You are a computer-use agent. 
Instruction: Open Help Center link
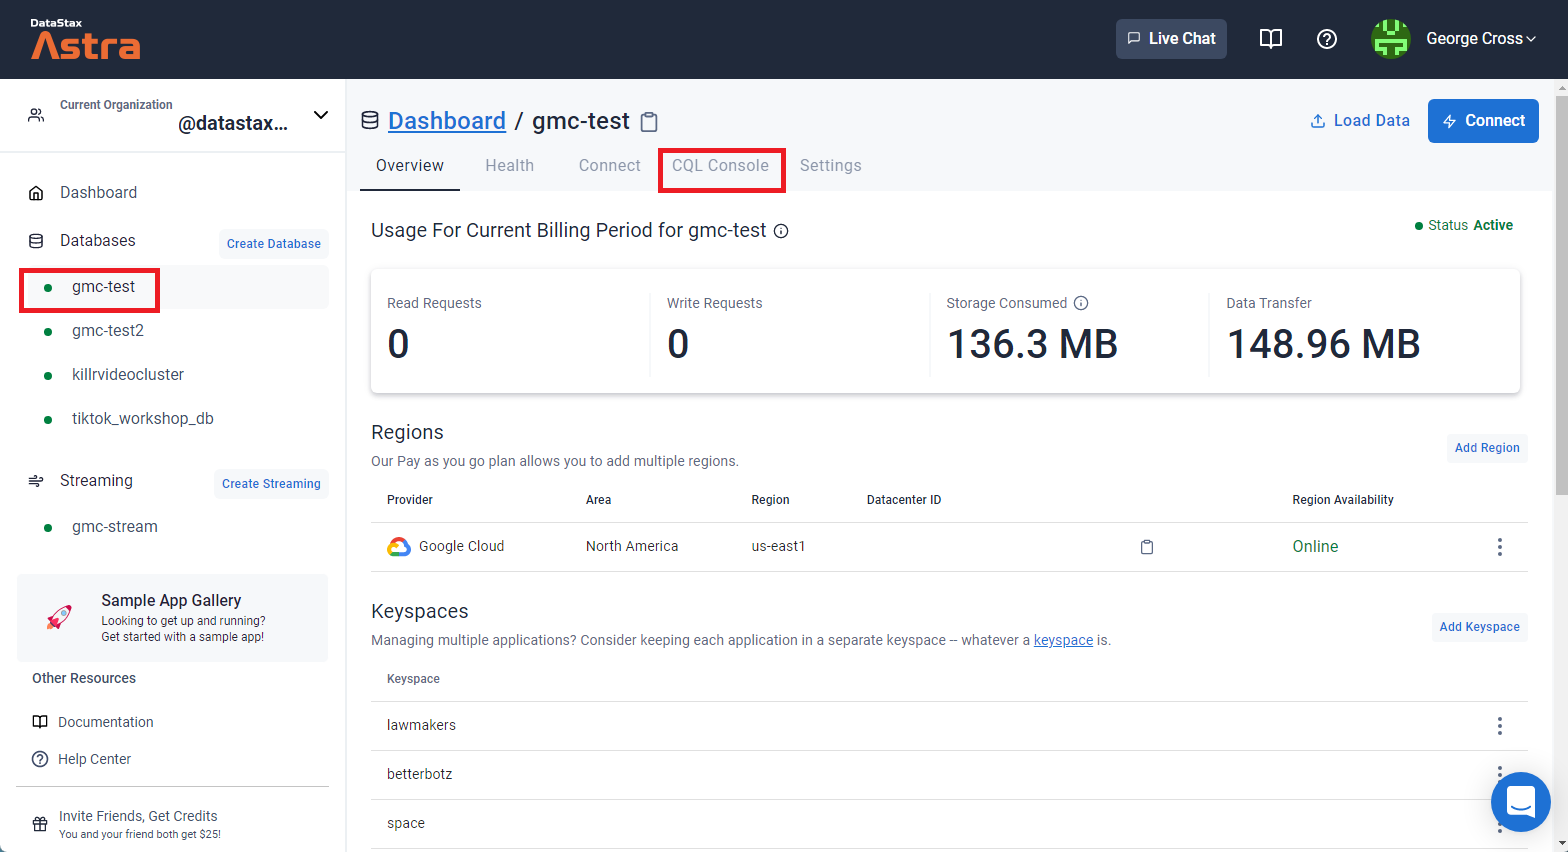coord(94,759)
